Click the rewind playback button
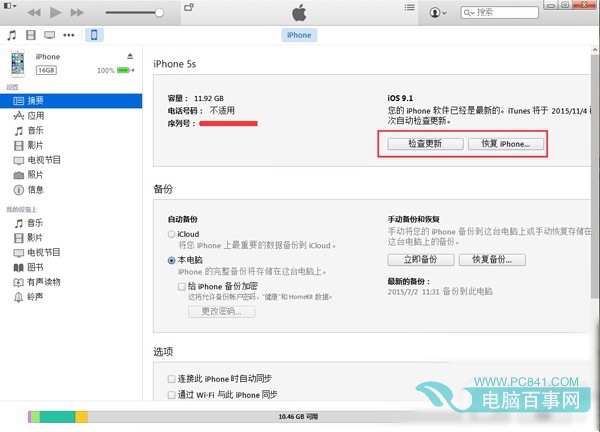This screenshot has height=432, width=600. (34, 13)
